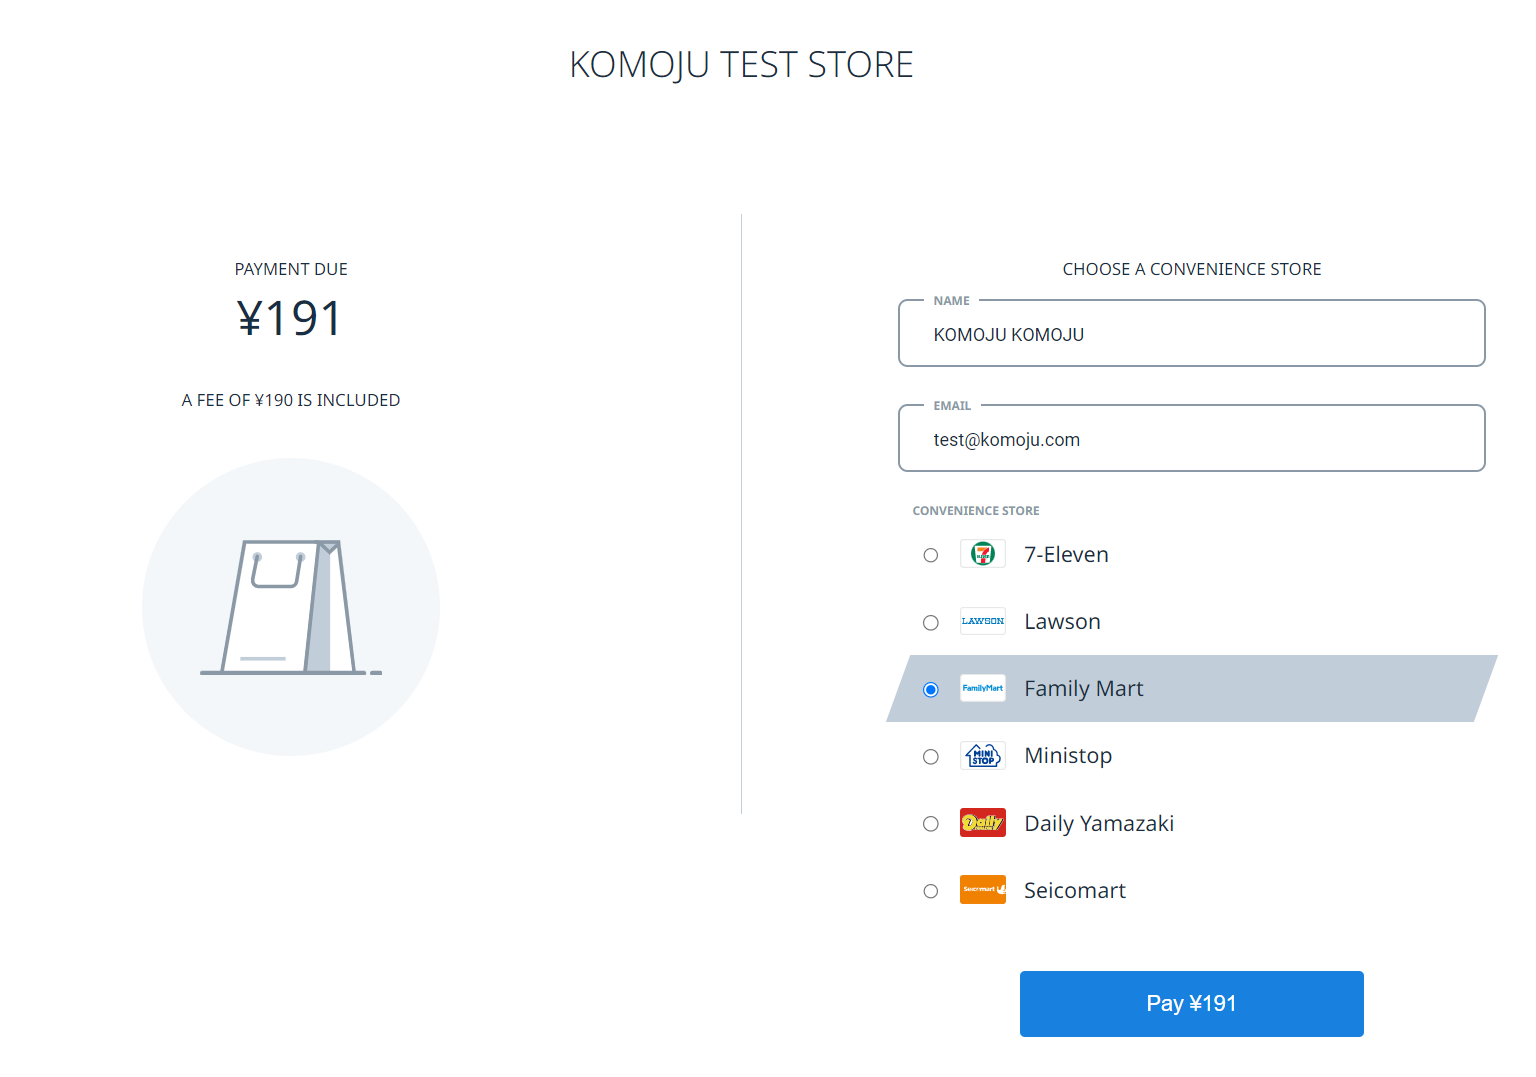Click the orange Seicomart logo
Image resolution: width=1536 pixels, height=1077 pixels.
point(982,890)
